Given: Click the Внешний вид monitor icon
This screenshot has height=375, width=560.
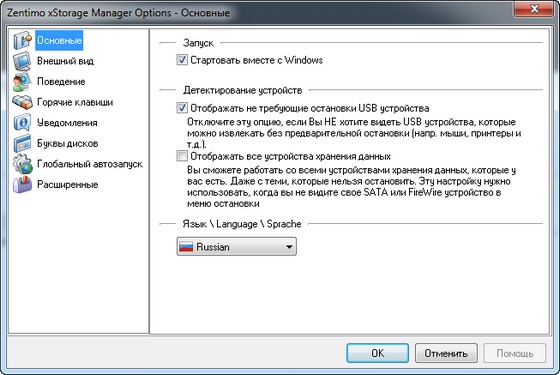Looking at the screenshot, I should click(22, 61).
